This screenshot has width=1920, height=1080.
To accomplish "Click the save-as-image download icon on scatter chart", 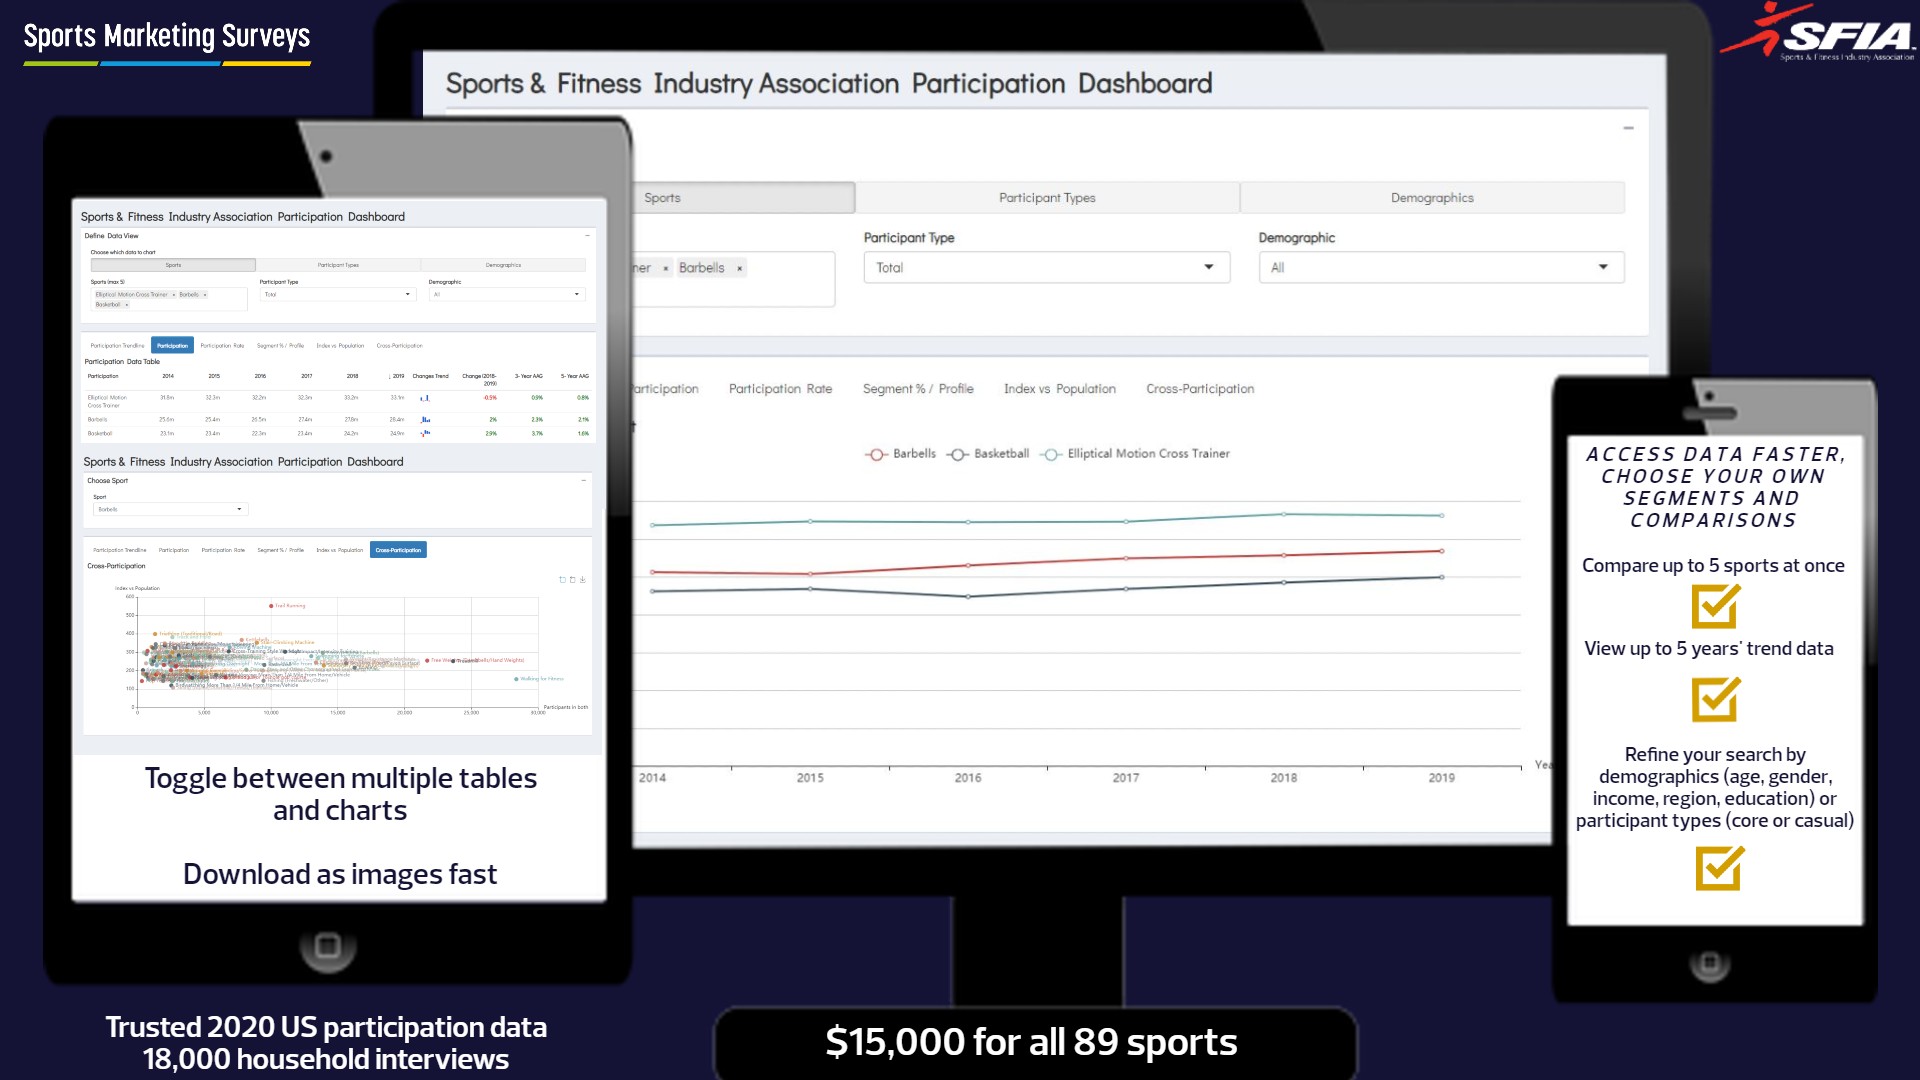I will [x=582, y=580].
